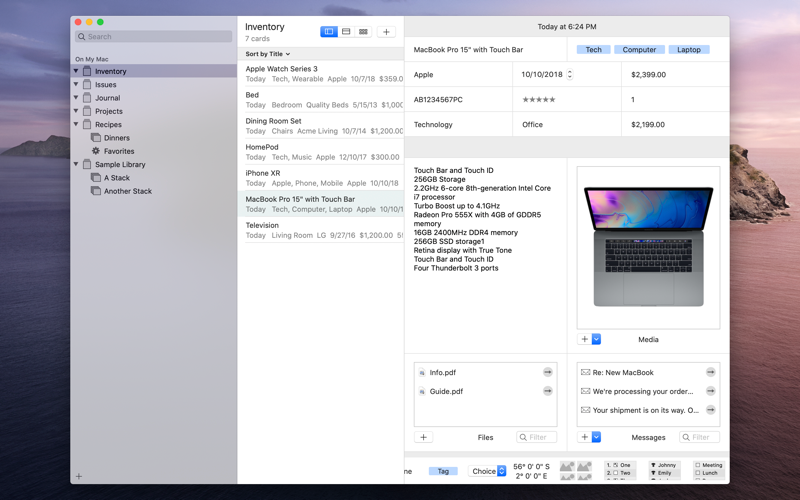
Task: Click the Sample Library icon
Action: point(87,164)
